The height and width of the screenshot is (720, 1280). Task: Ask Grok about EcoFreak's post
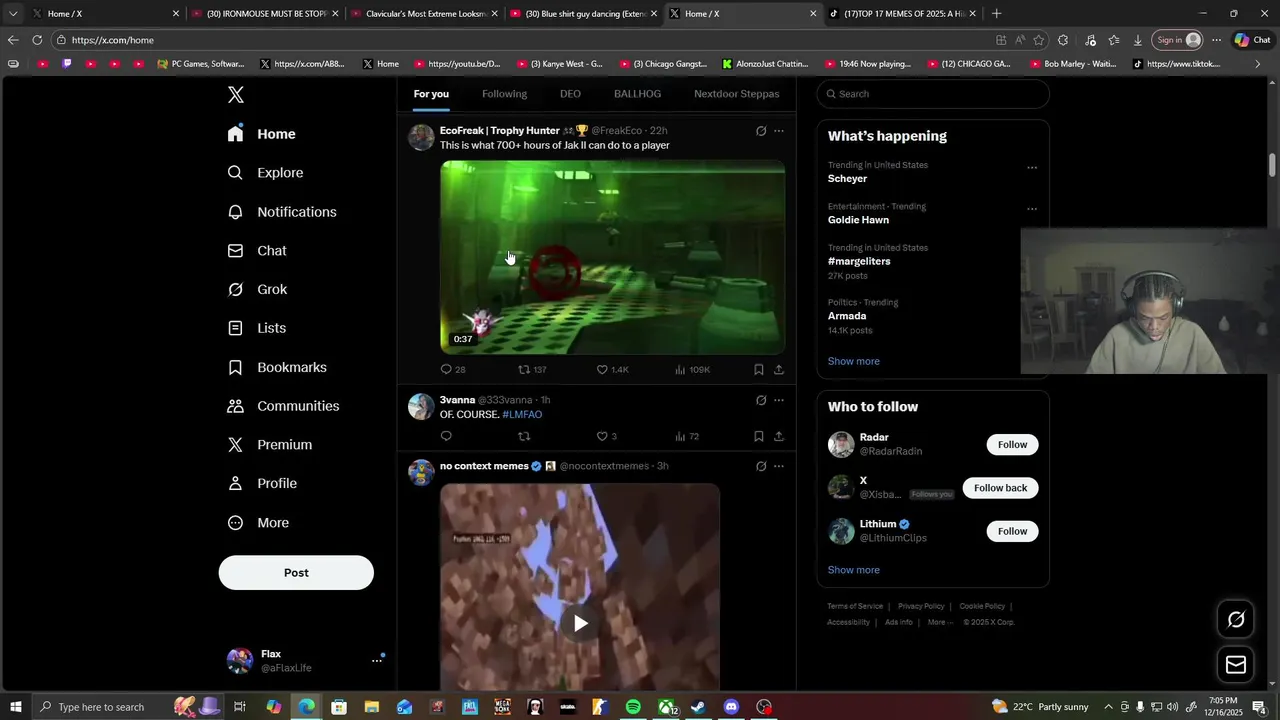[x=761, y=131]
